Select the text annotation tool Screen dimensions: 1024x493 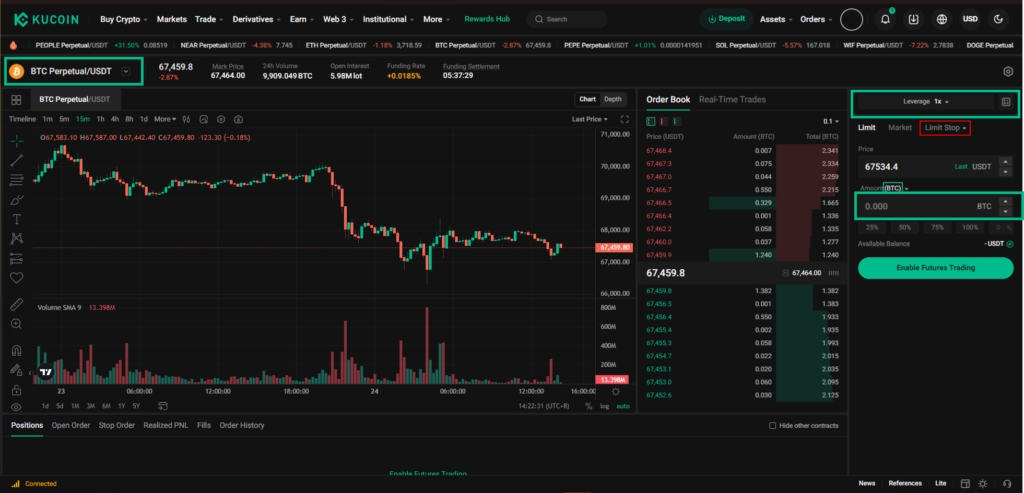(x=16, y=219)
